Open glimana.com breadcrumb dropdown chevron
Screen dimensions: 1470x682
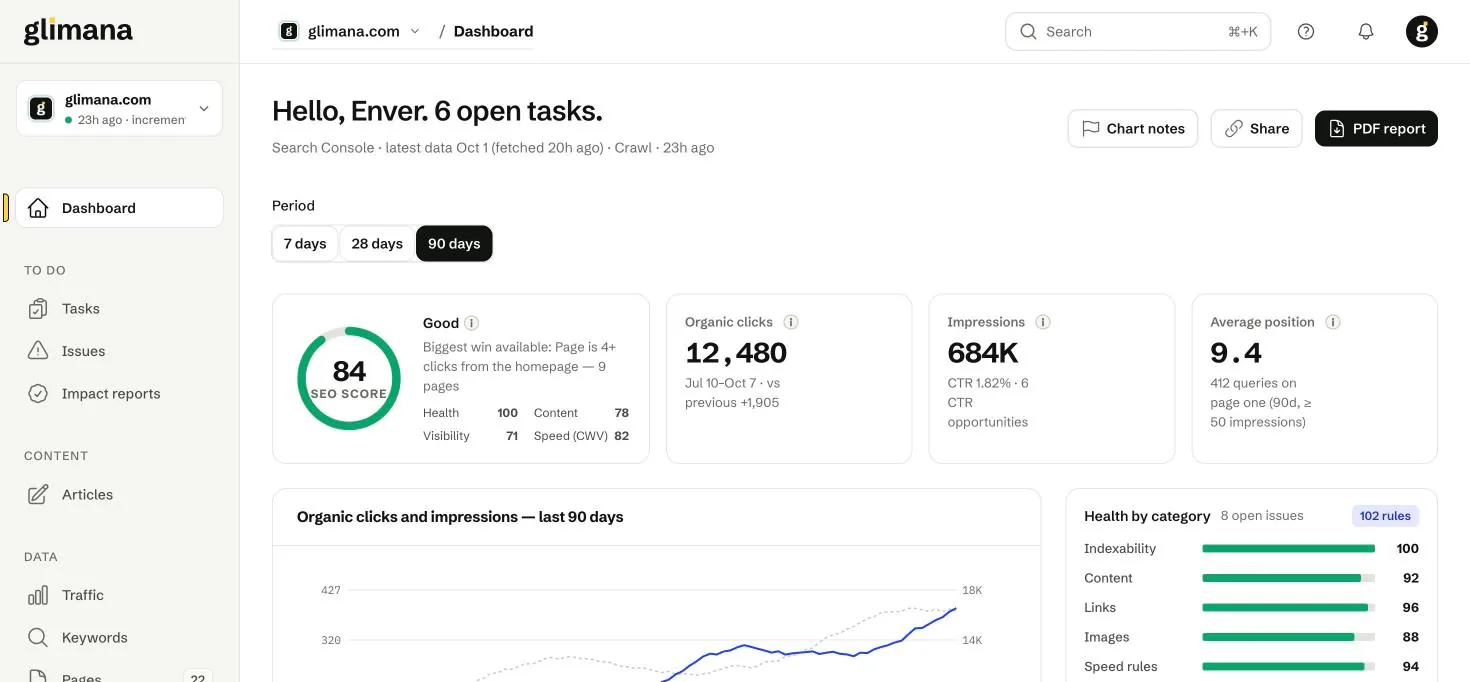pyautogui.click(x=415, y=31)
